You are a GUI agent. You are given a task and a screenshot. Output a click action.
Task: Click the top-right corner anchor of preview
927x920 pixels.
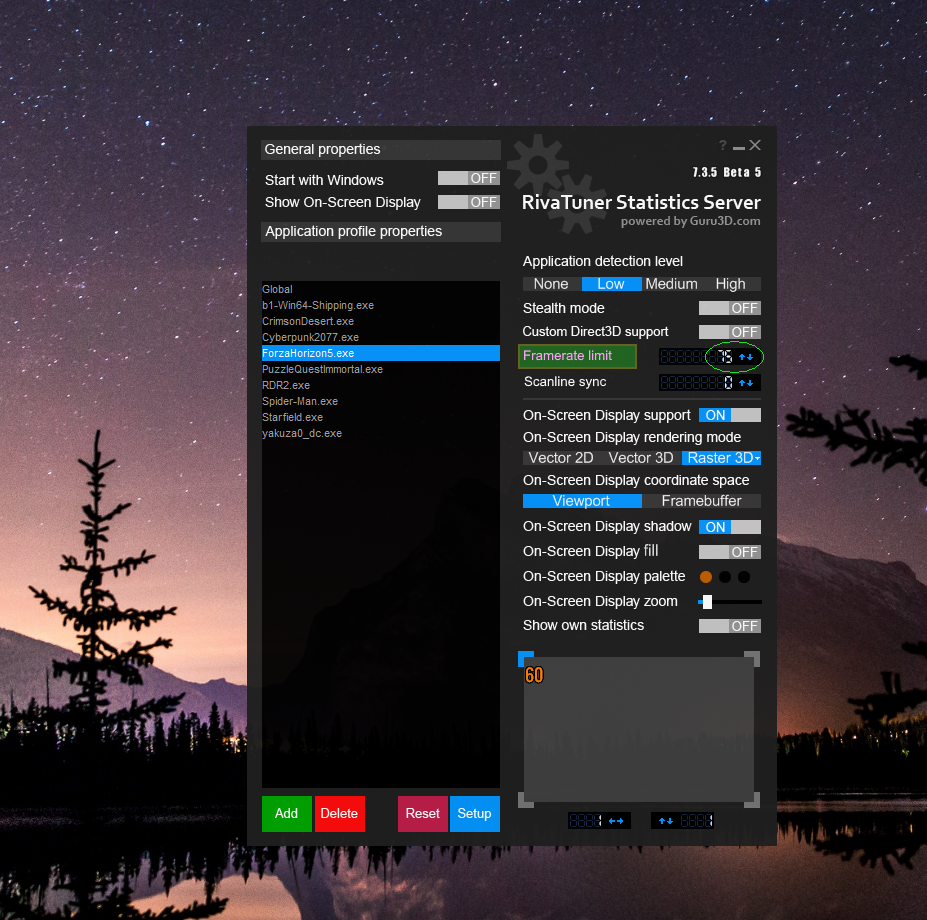(x=752, y=658)
